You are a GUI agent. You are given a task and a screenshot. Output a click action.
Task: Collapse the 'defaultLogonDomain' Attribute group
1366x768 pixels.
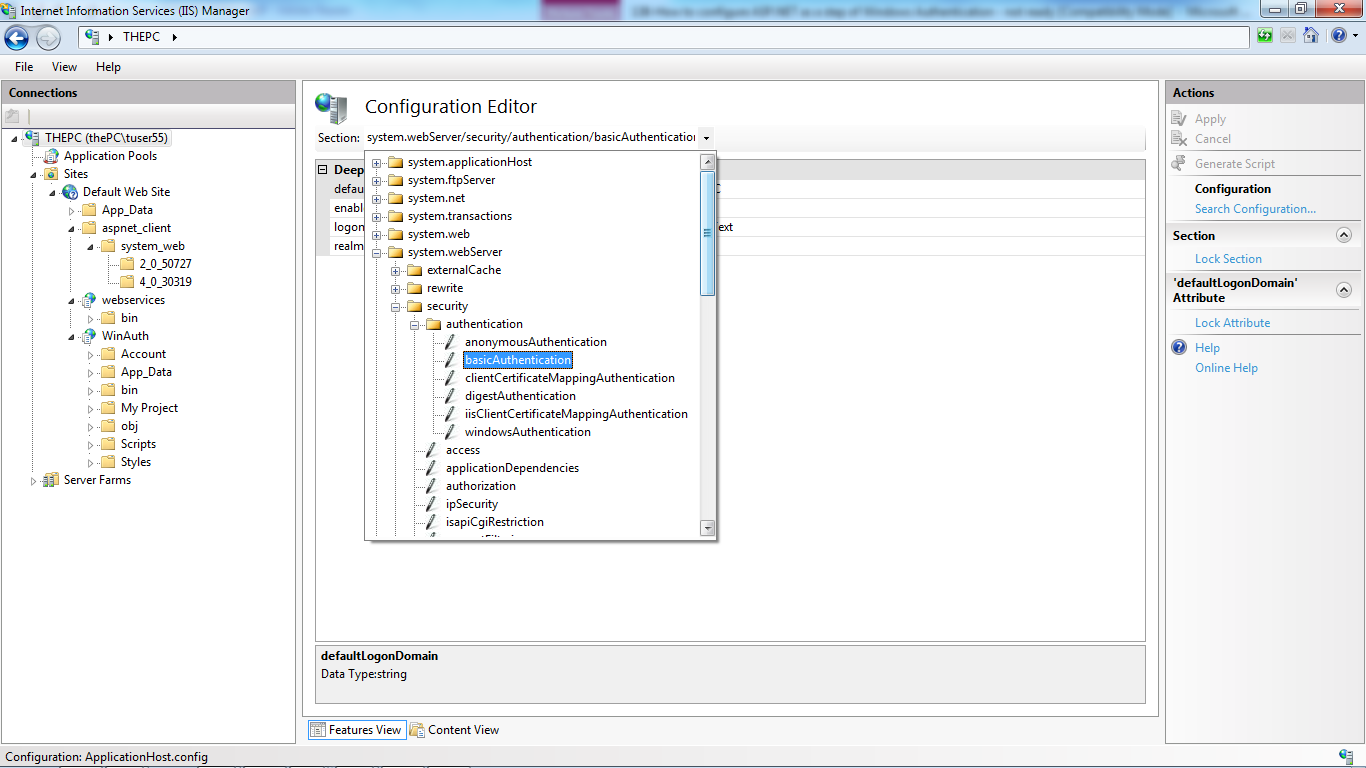click(1344, 290)
